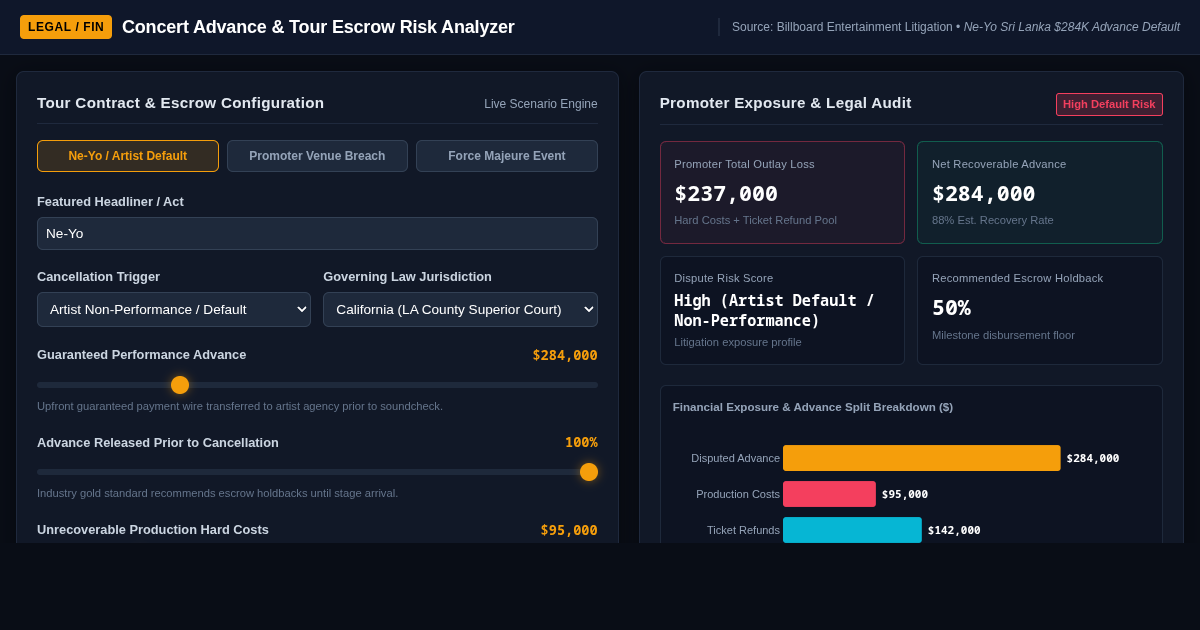Viewport: 1200px width, 630px height.
Task: Click the Recommended Escrow Holdback card
Action: 1040,310
